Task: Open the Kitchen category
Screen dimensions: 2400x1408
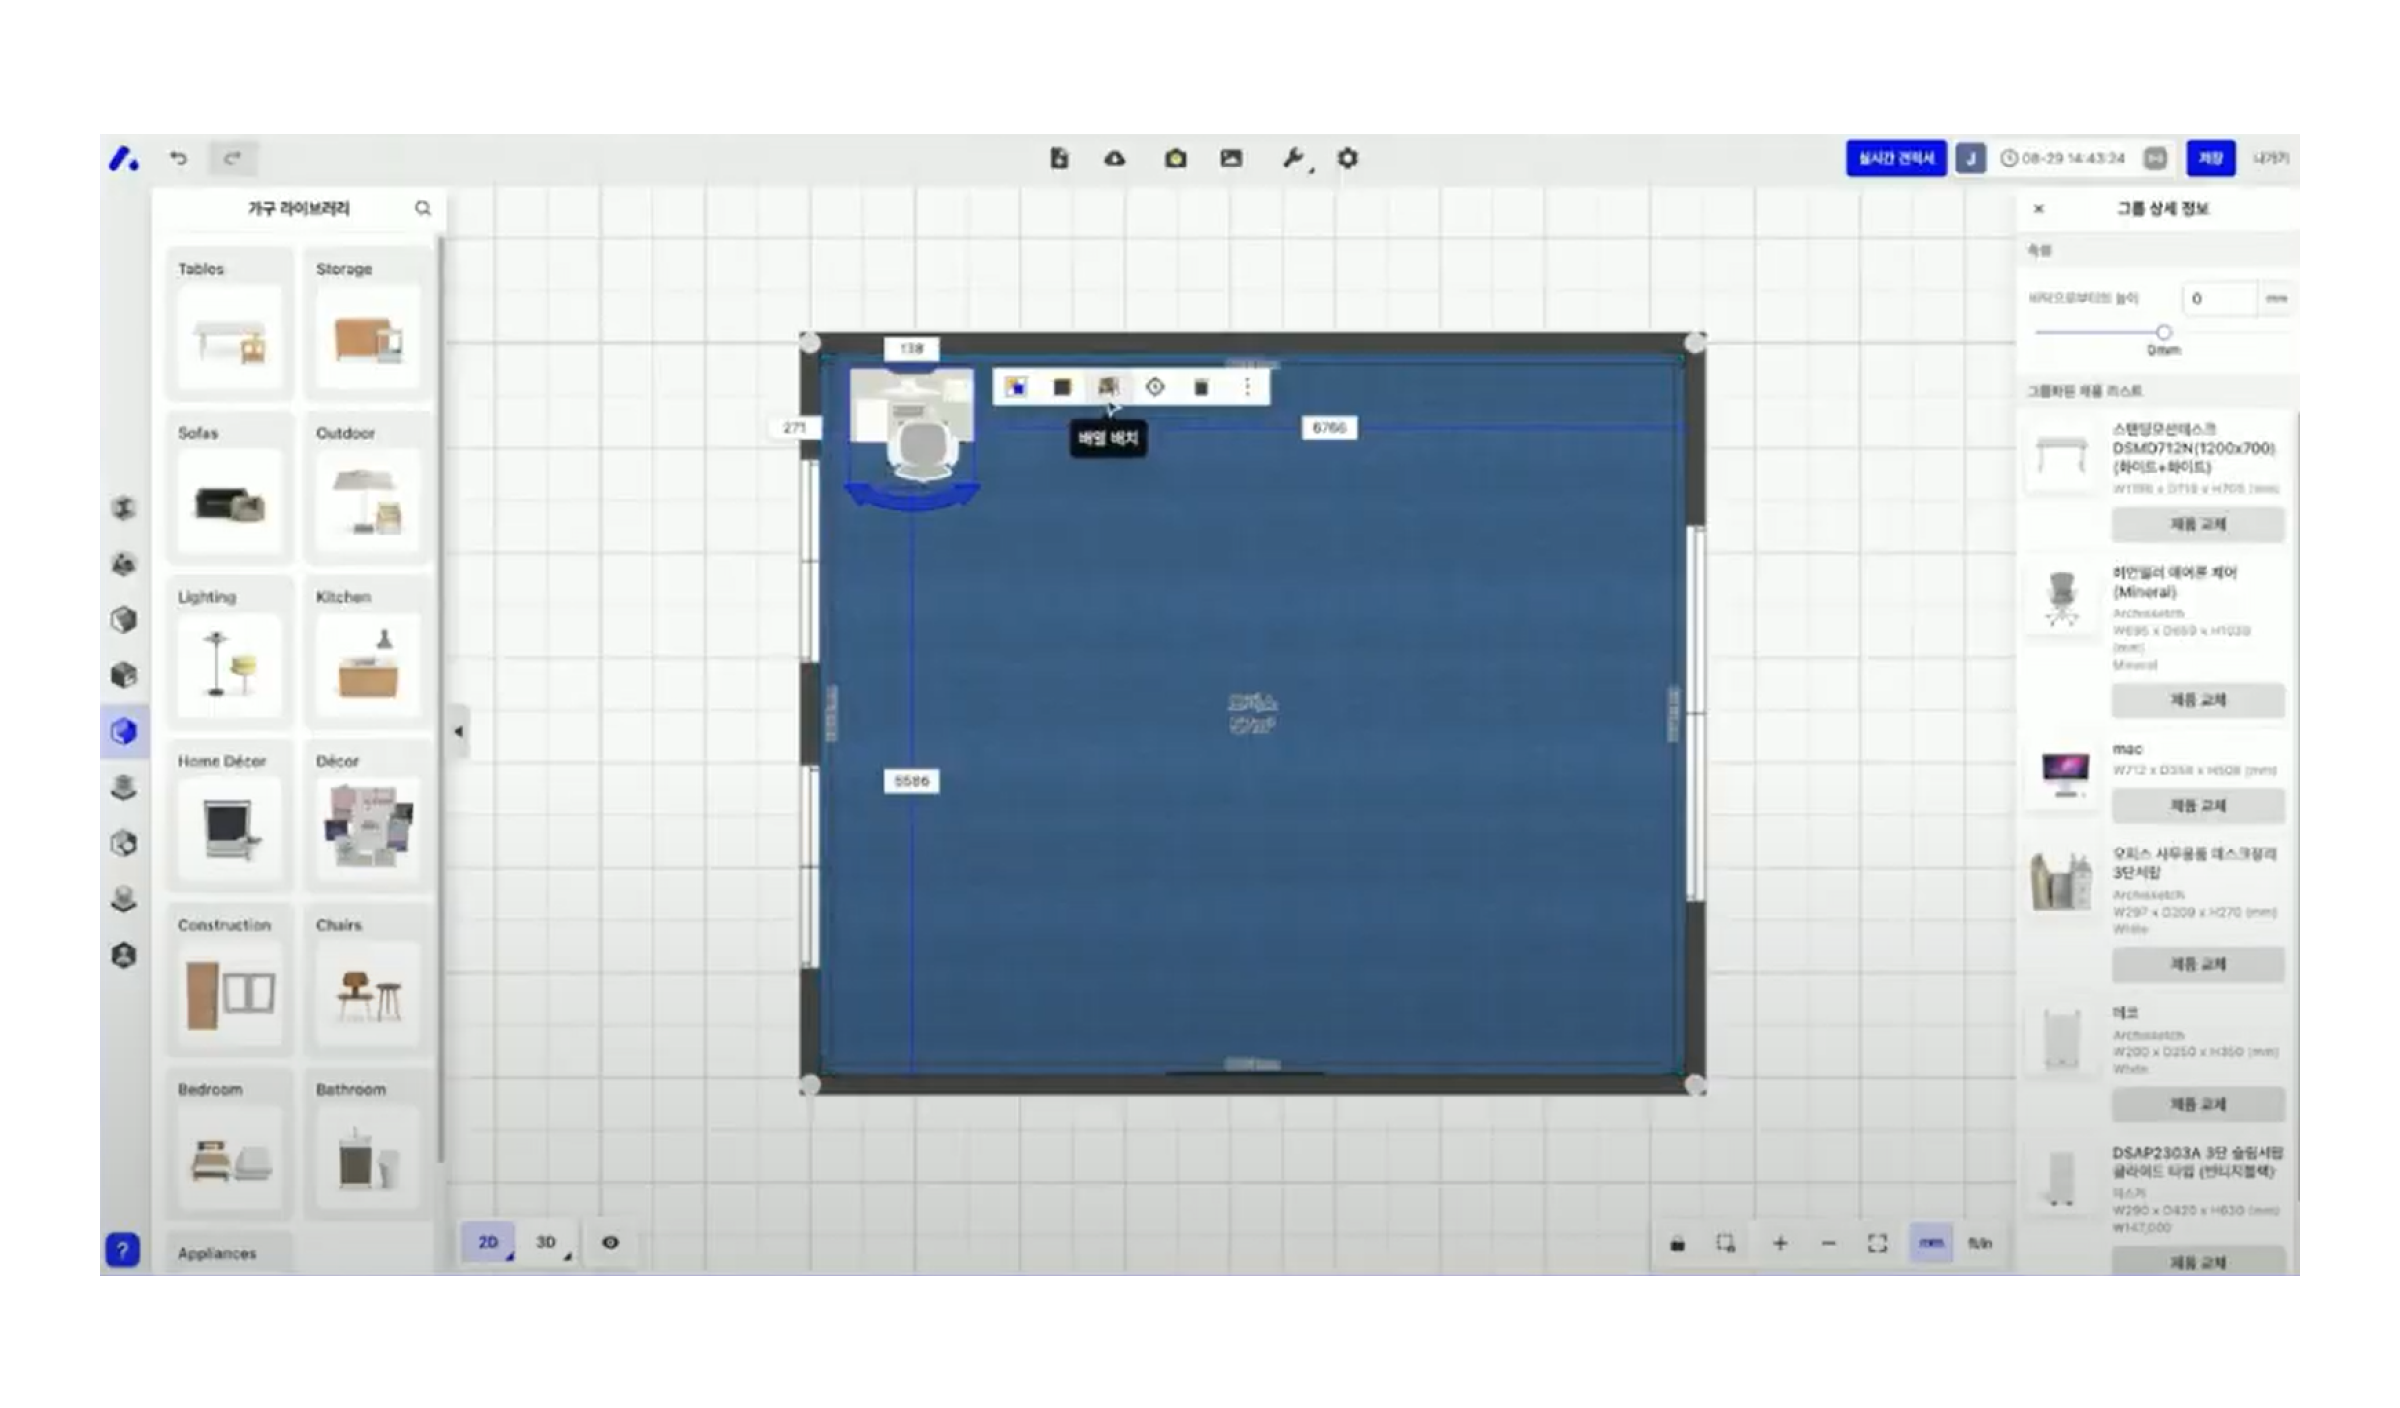Action: [368, 650]
